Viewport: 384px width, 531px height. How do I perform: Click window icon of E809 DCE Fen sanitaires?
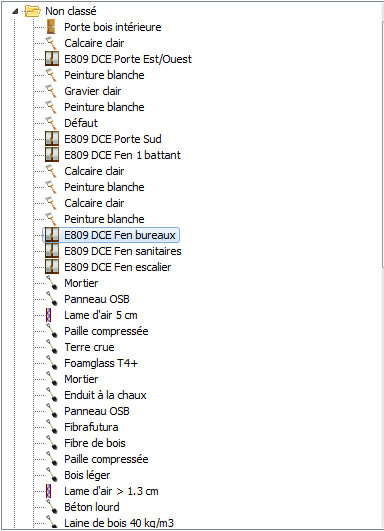tap(52, 251)
